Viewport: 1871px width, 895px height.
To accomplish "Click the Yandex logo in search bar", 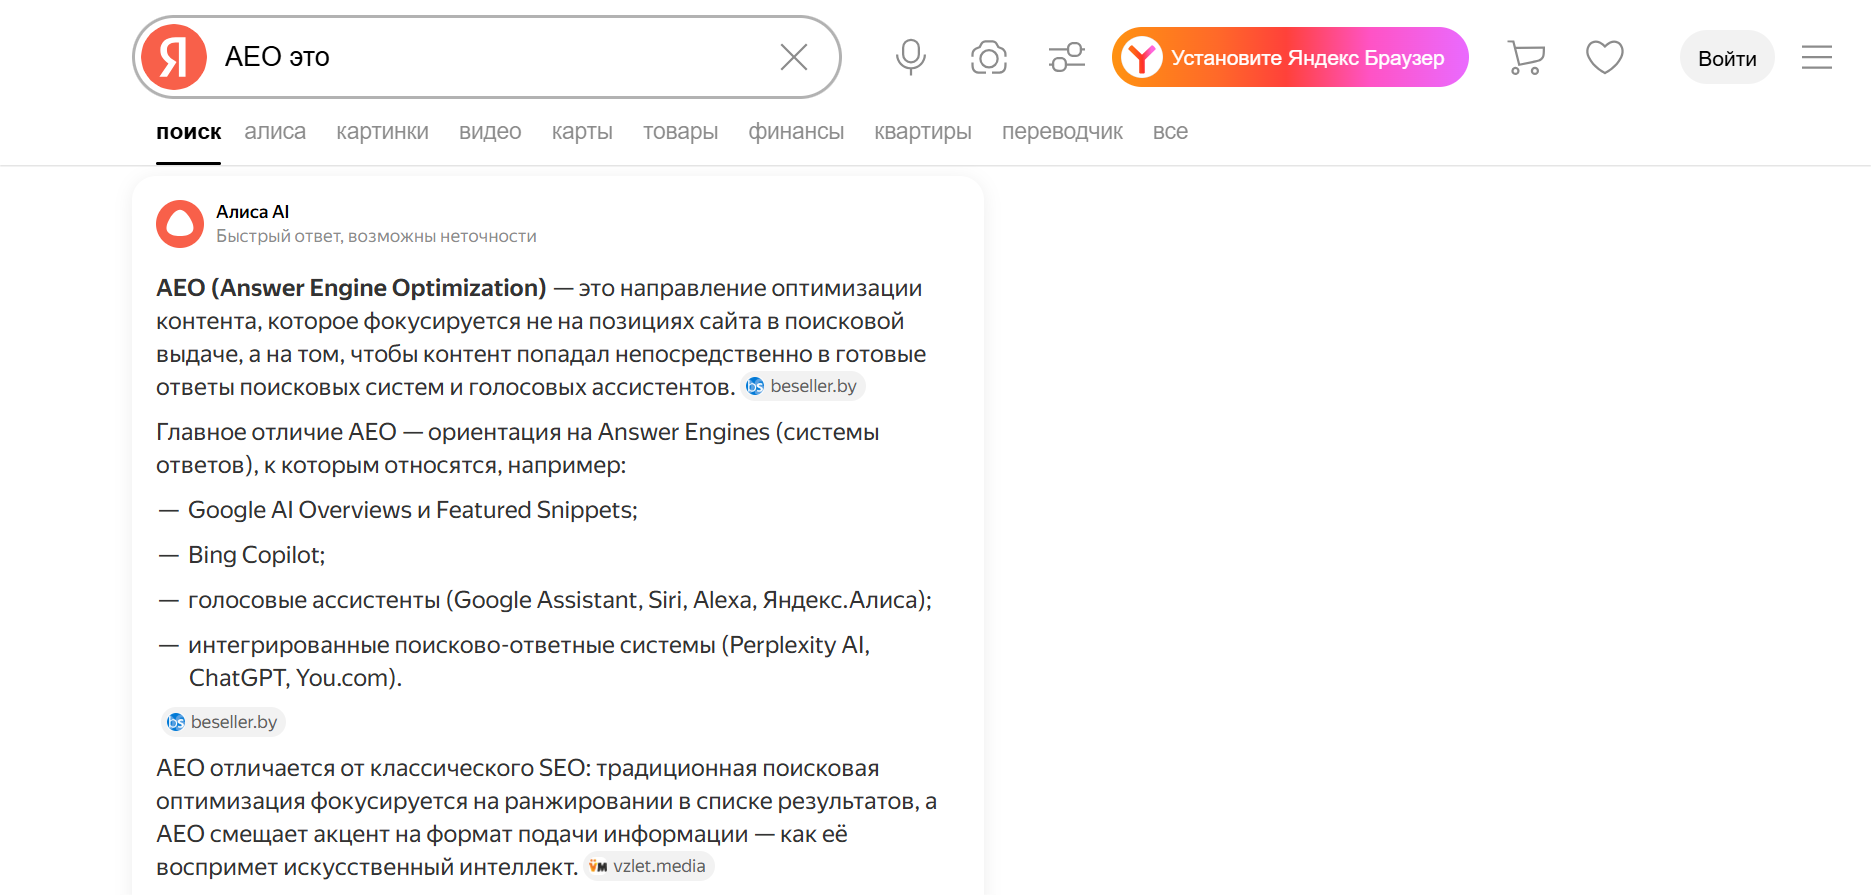I will point(174,57).
